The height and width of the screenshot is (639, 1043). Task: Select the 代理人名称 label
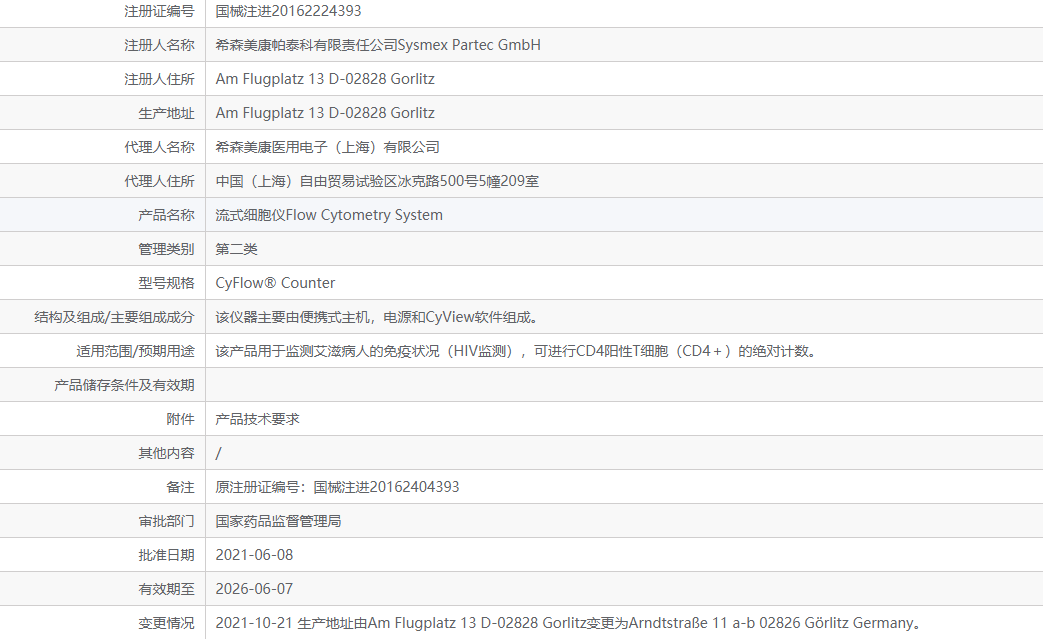coord(159,147)
